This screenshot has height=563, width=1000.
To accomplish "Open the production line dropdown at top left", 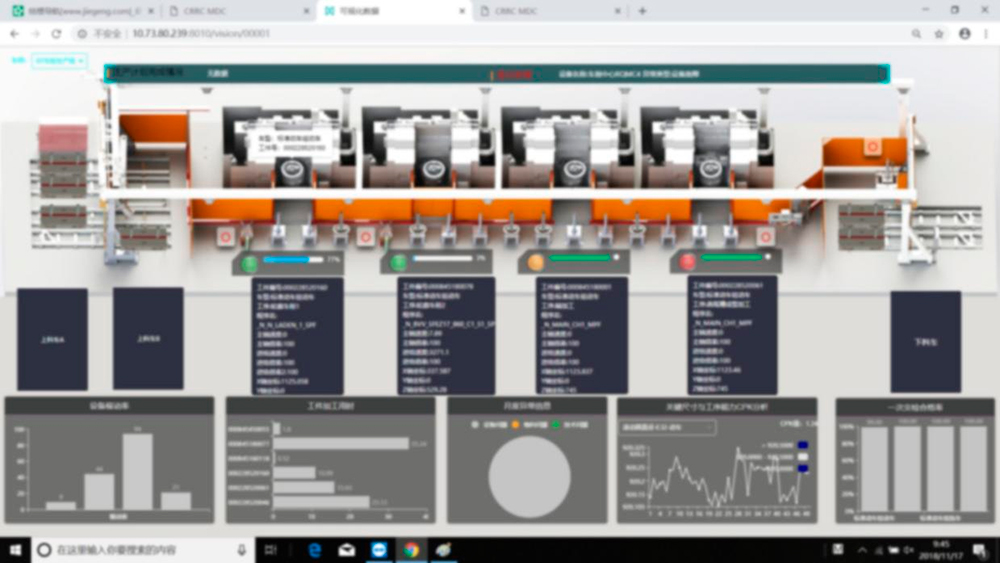I will coord(60,61).
